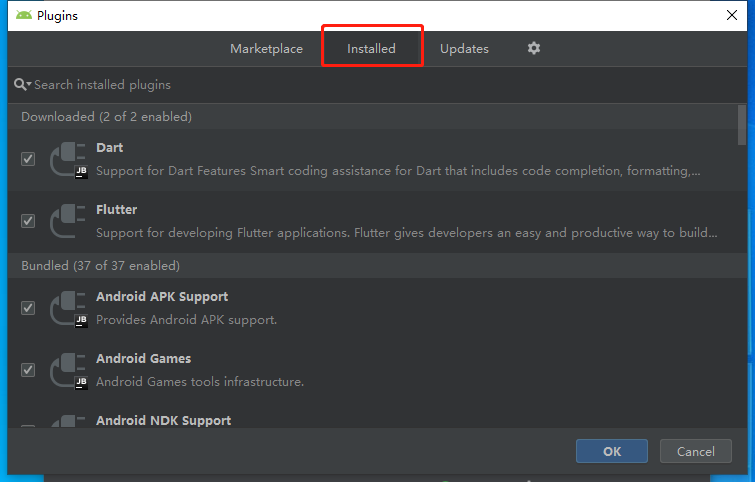Select the Android NDK Support row title
755x482 pixels.
[x=163, y=420]
